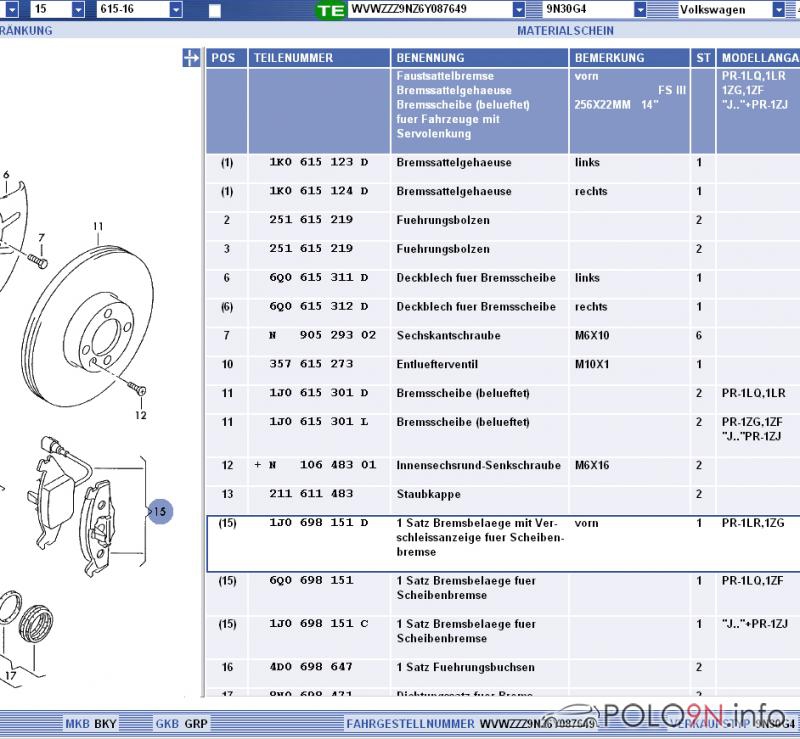The width and height of the screenshot is (800, 739).
Task: Click the POS column header
Action: 227,58
